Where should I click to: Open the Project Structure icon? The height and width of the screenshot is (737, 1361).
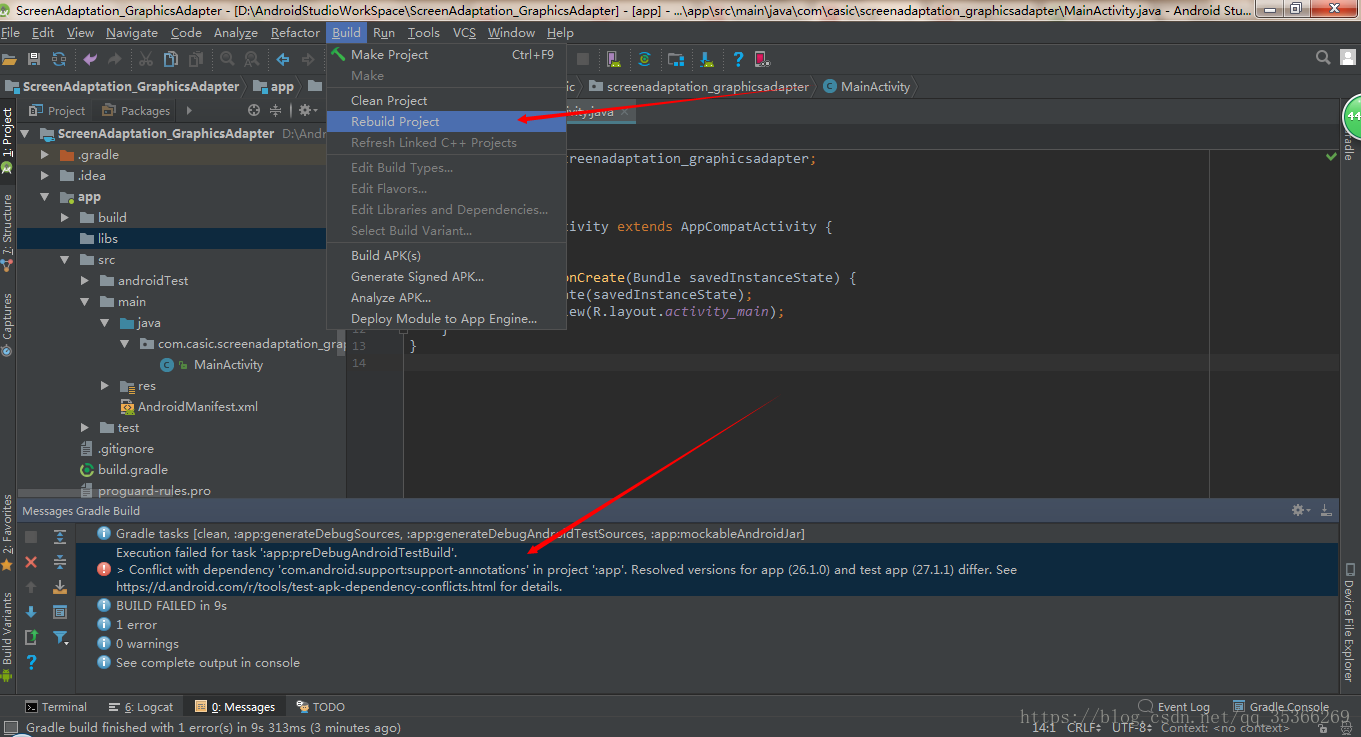click(x=676, y=60)
